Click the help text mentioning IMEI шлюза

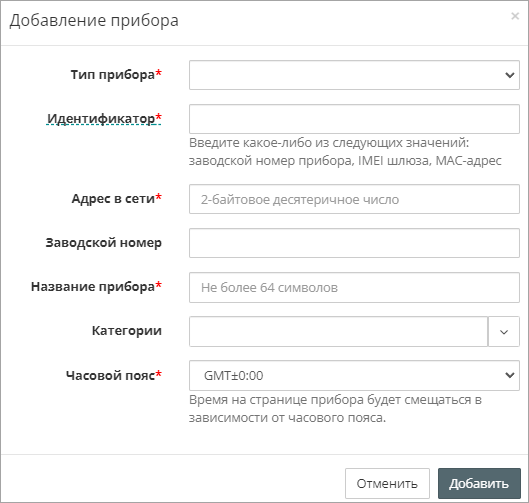point(345,151)
